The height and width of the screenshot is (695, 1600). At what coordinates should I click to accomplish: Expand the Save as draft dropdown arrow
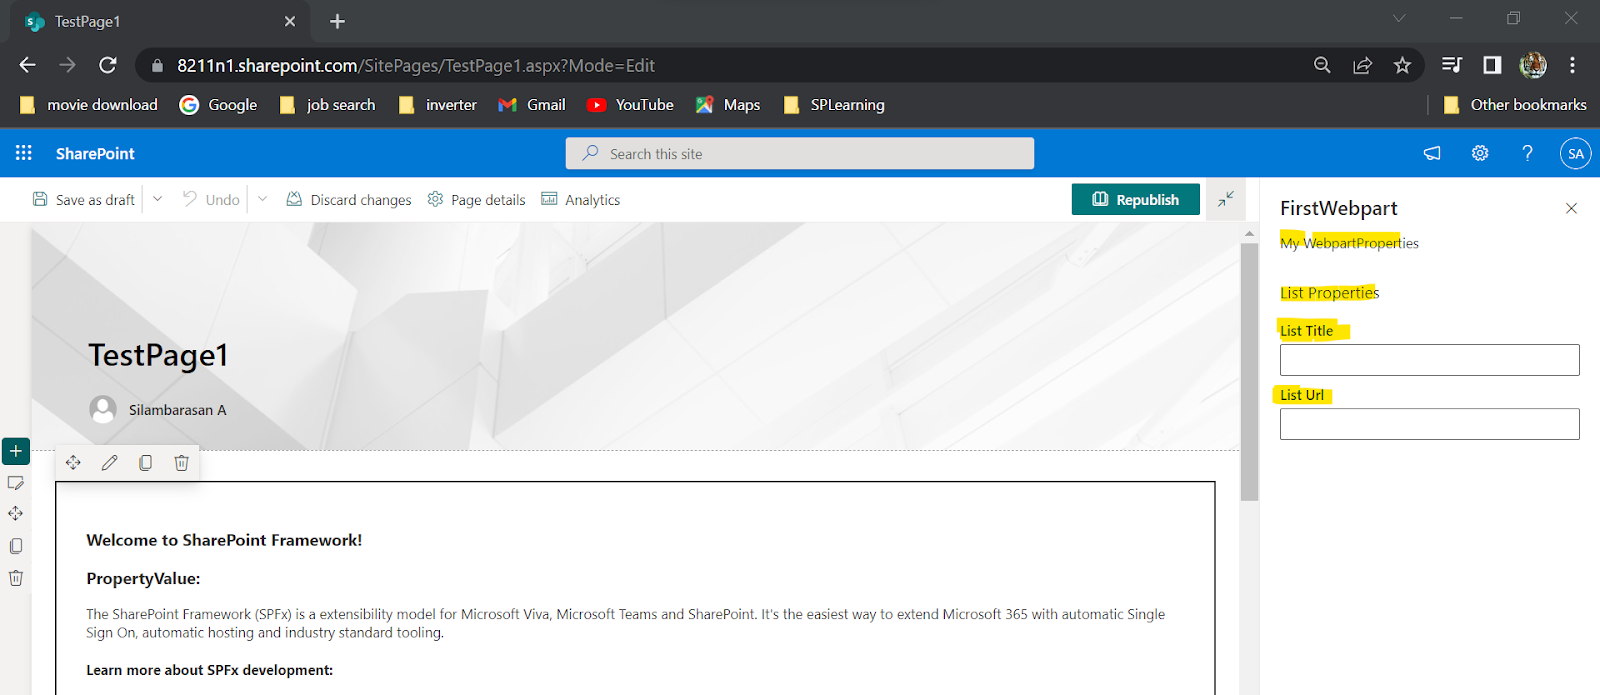tap(157, 199)
